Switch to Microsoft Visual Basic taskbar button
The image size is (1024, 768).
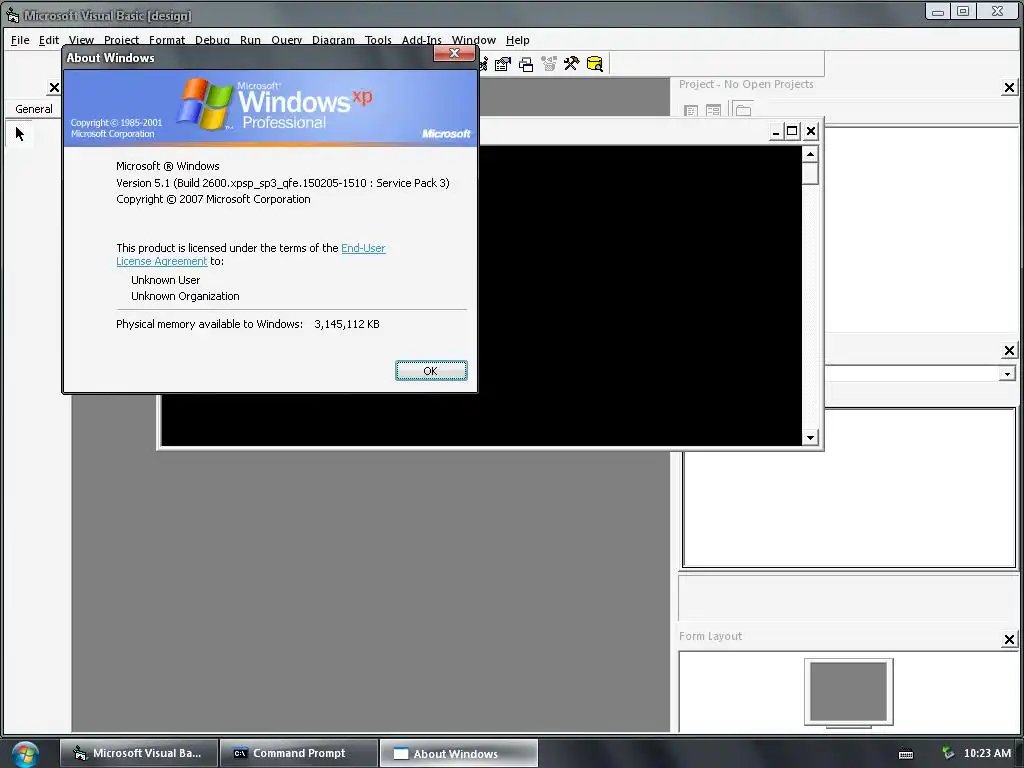[x=139, y=753]
